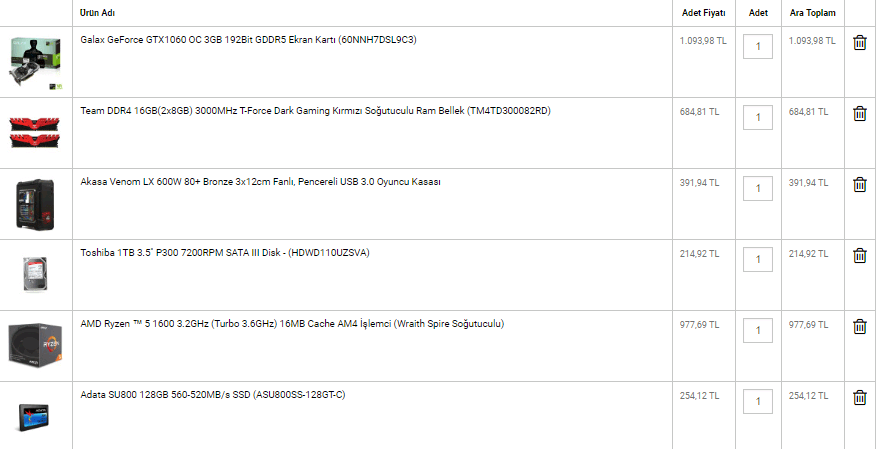
Task: Click the Toshiba 1TB P300 product name
Action: [x=225, y=253]
